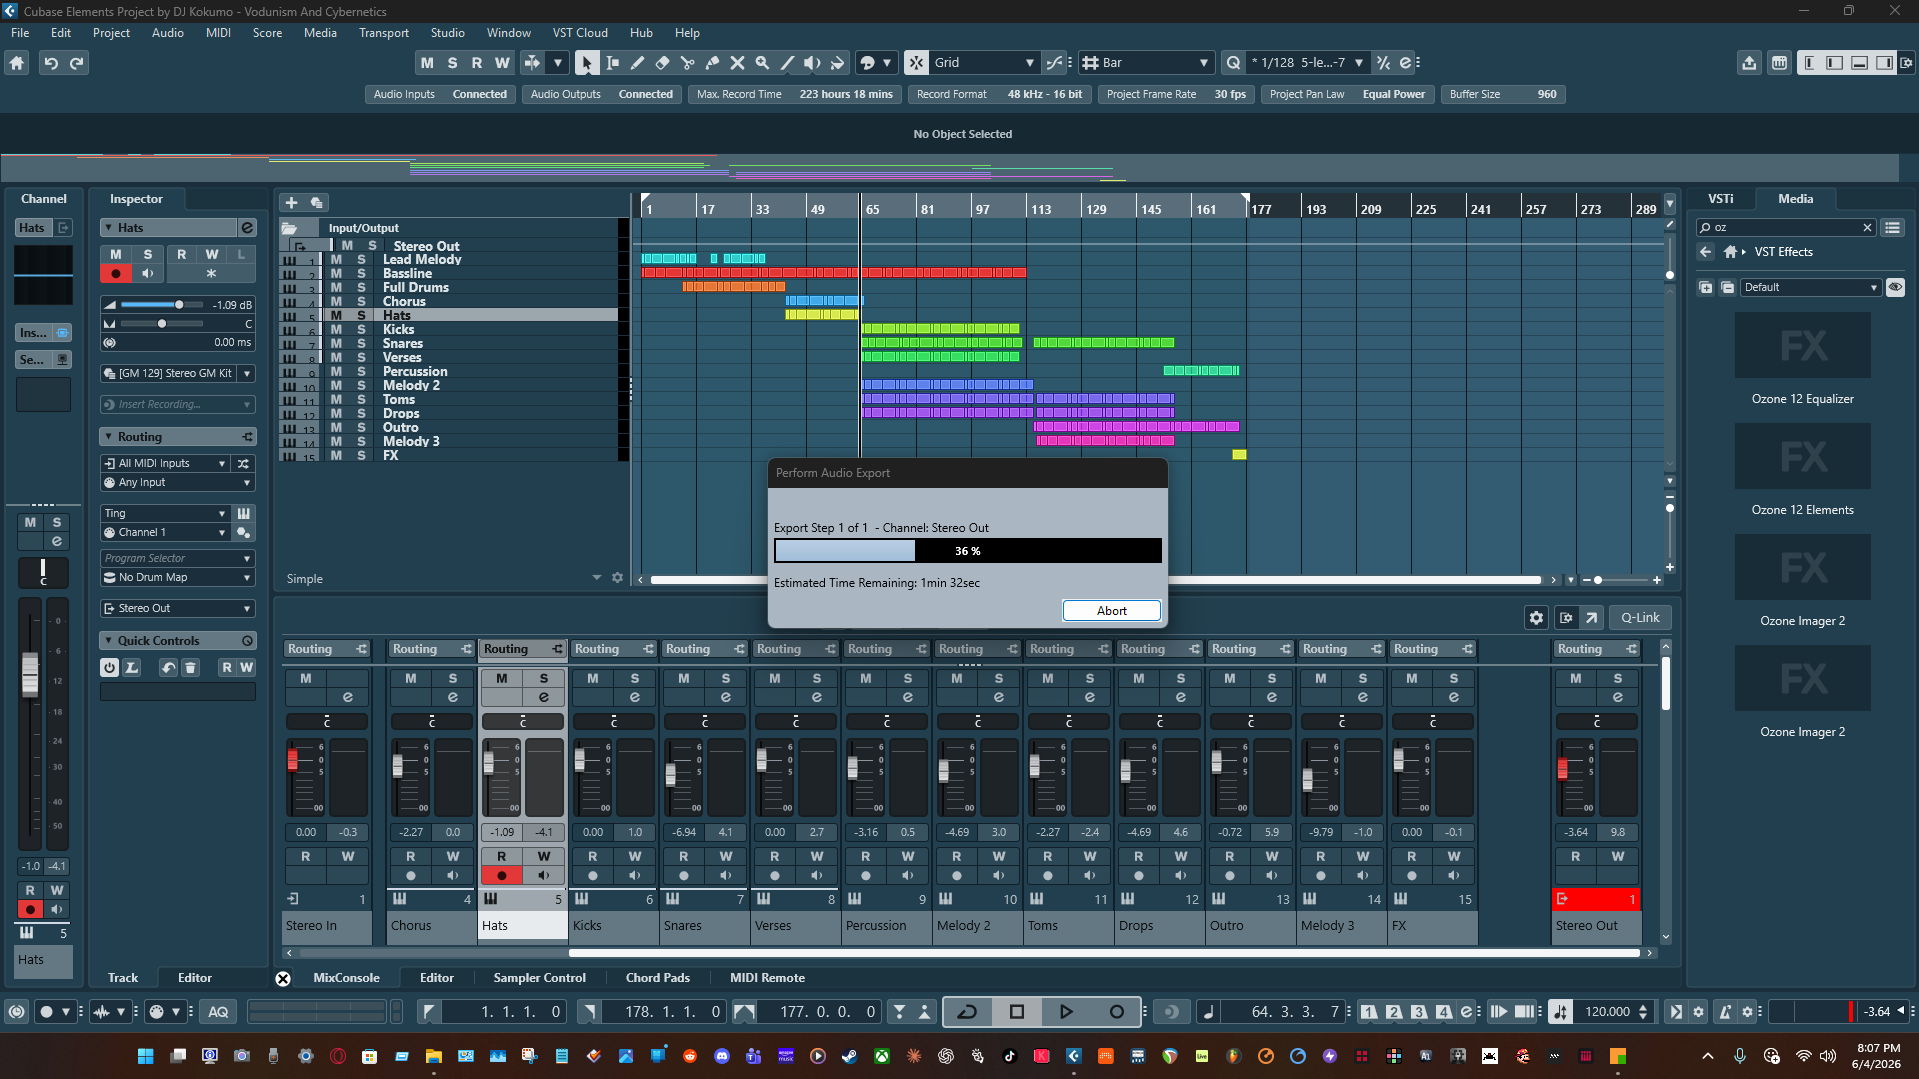Image resolution: width=1919 pixels, height=1079 pixels.
Task: Activate cycle loop in transport
Action: point(967,1012)
